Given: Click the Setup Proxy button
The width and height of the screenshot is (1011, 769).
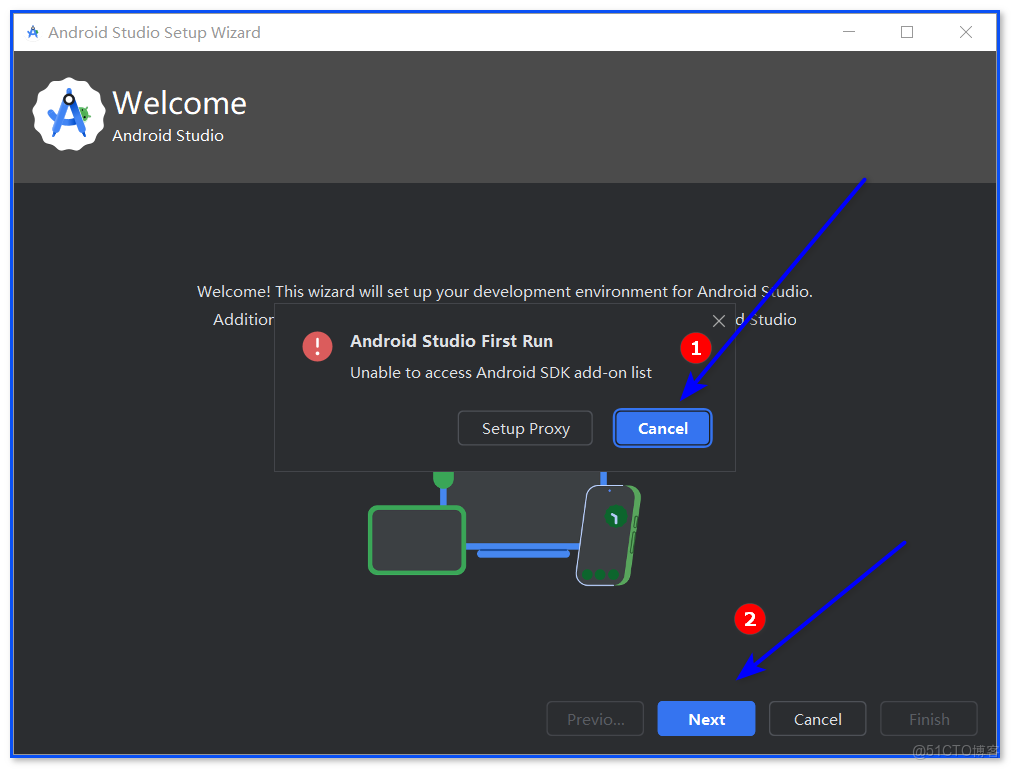Looking at the screenshot, I should click(524, 428).
